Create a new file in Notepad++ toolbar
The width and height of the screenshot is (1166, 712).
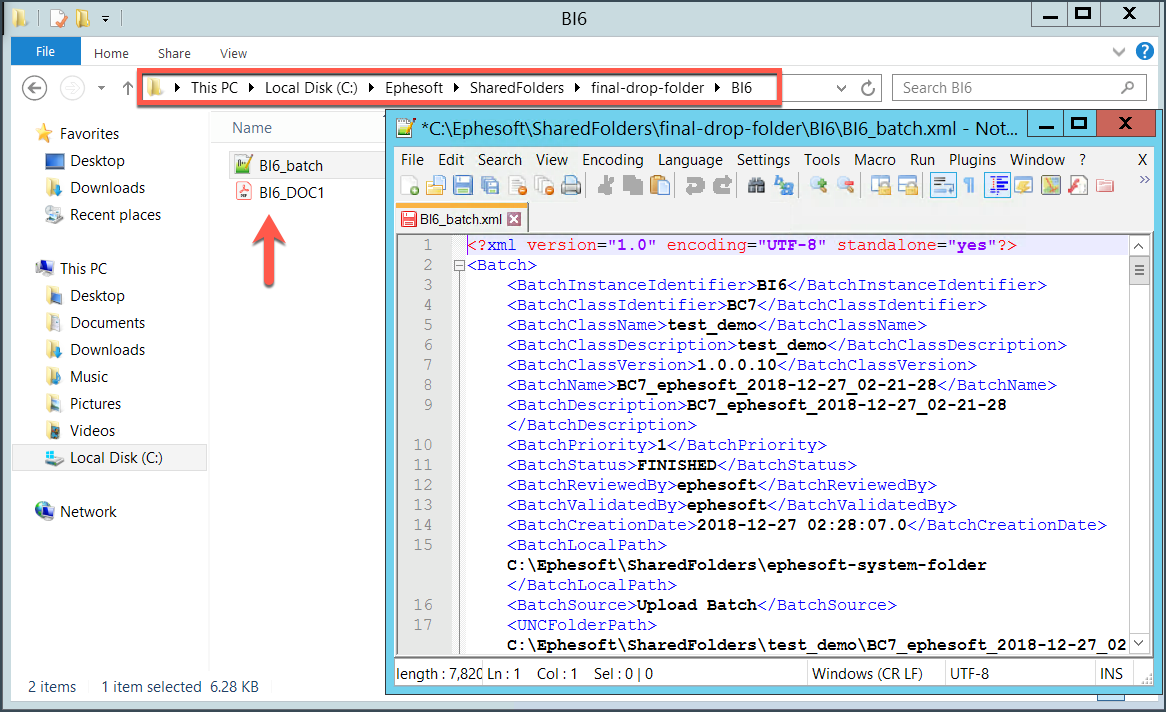(410, 185)
